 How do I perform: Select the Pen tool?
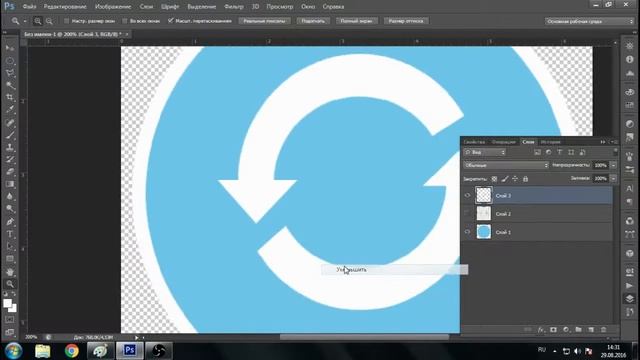(10, 222)
